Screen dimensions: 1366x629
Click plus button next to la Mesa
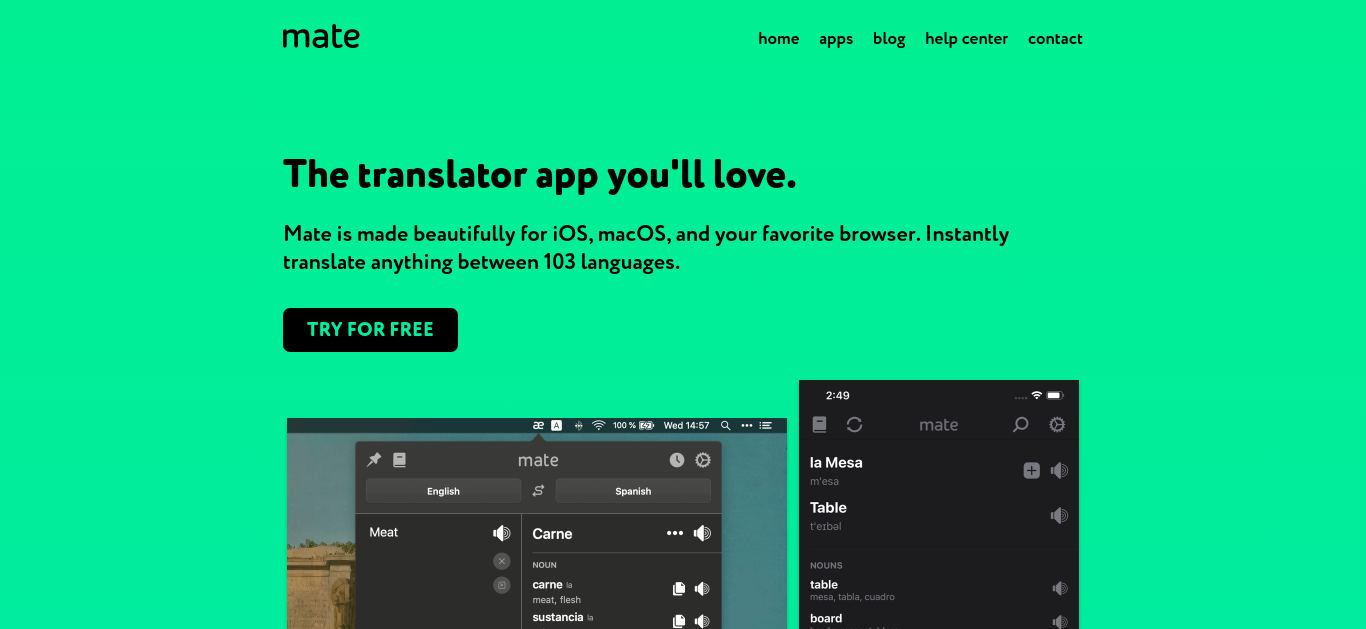coord(1032,470)
